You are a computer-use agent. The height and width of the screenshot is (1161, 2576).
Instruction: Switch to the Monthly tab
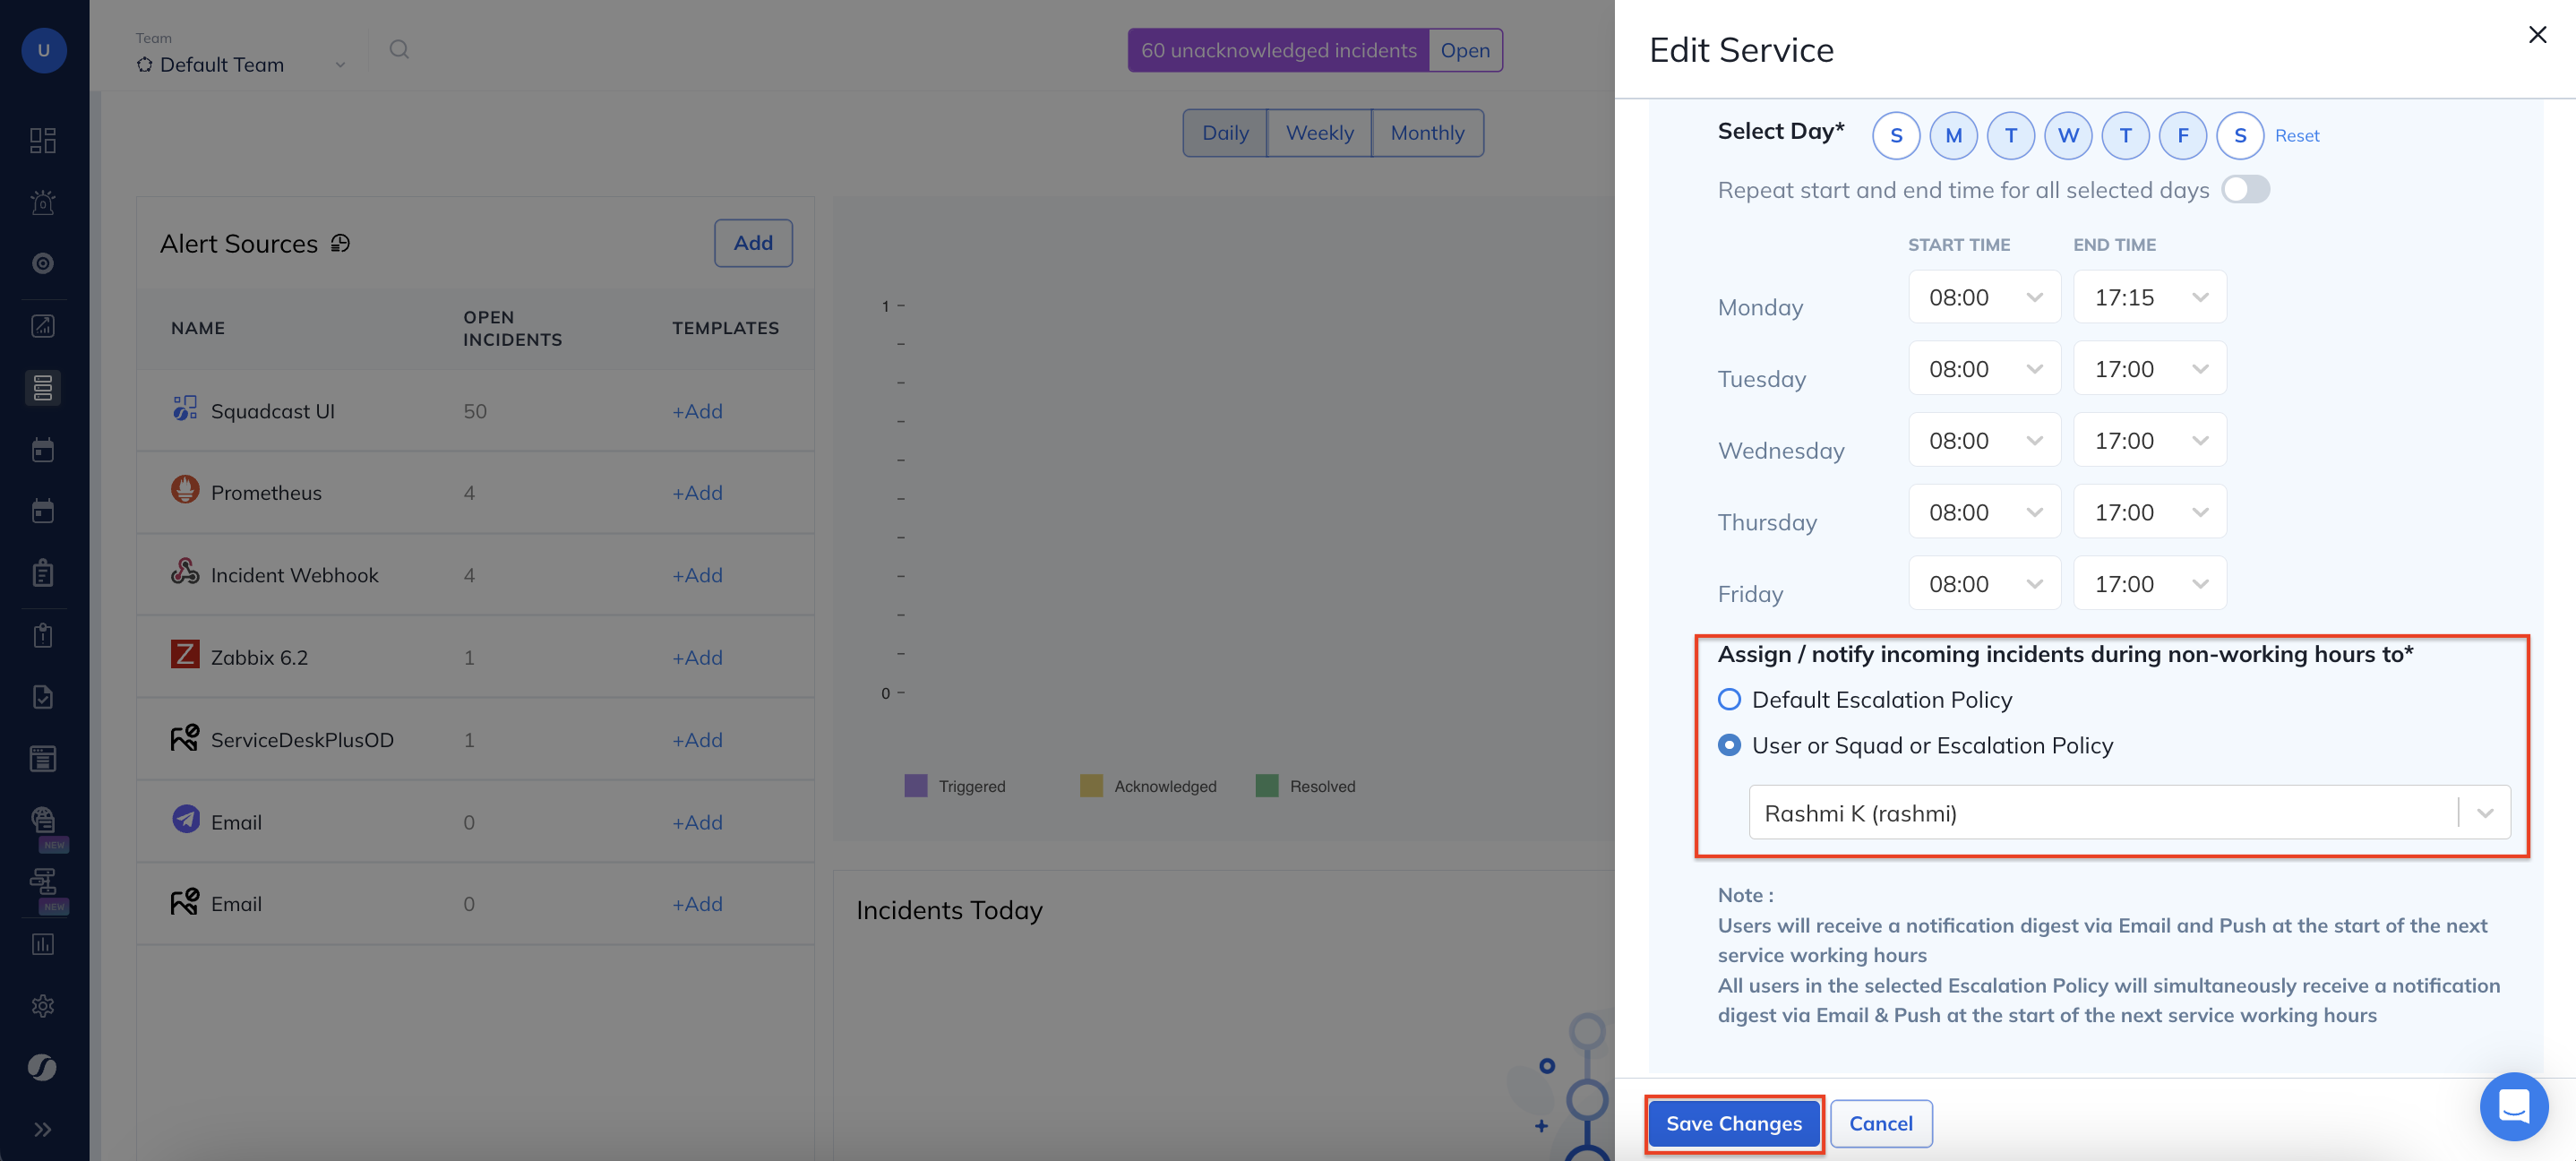click(x=1427, y=133)
